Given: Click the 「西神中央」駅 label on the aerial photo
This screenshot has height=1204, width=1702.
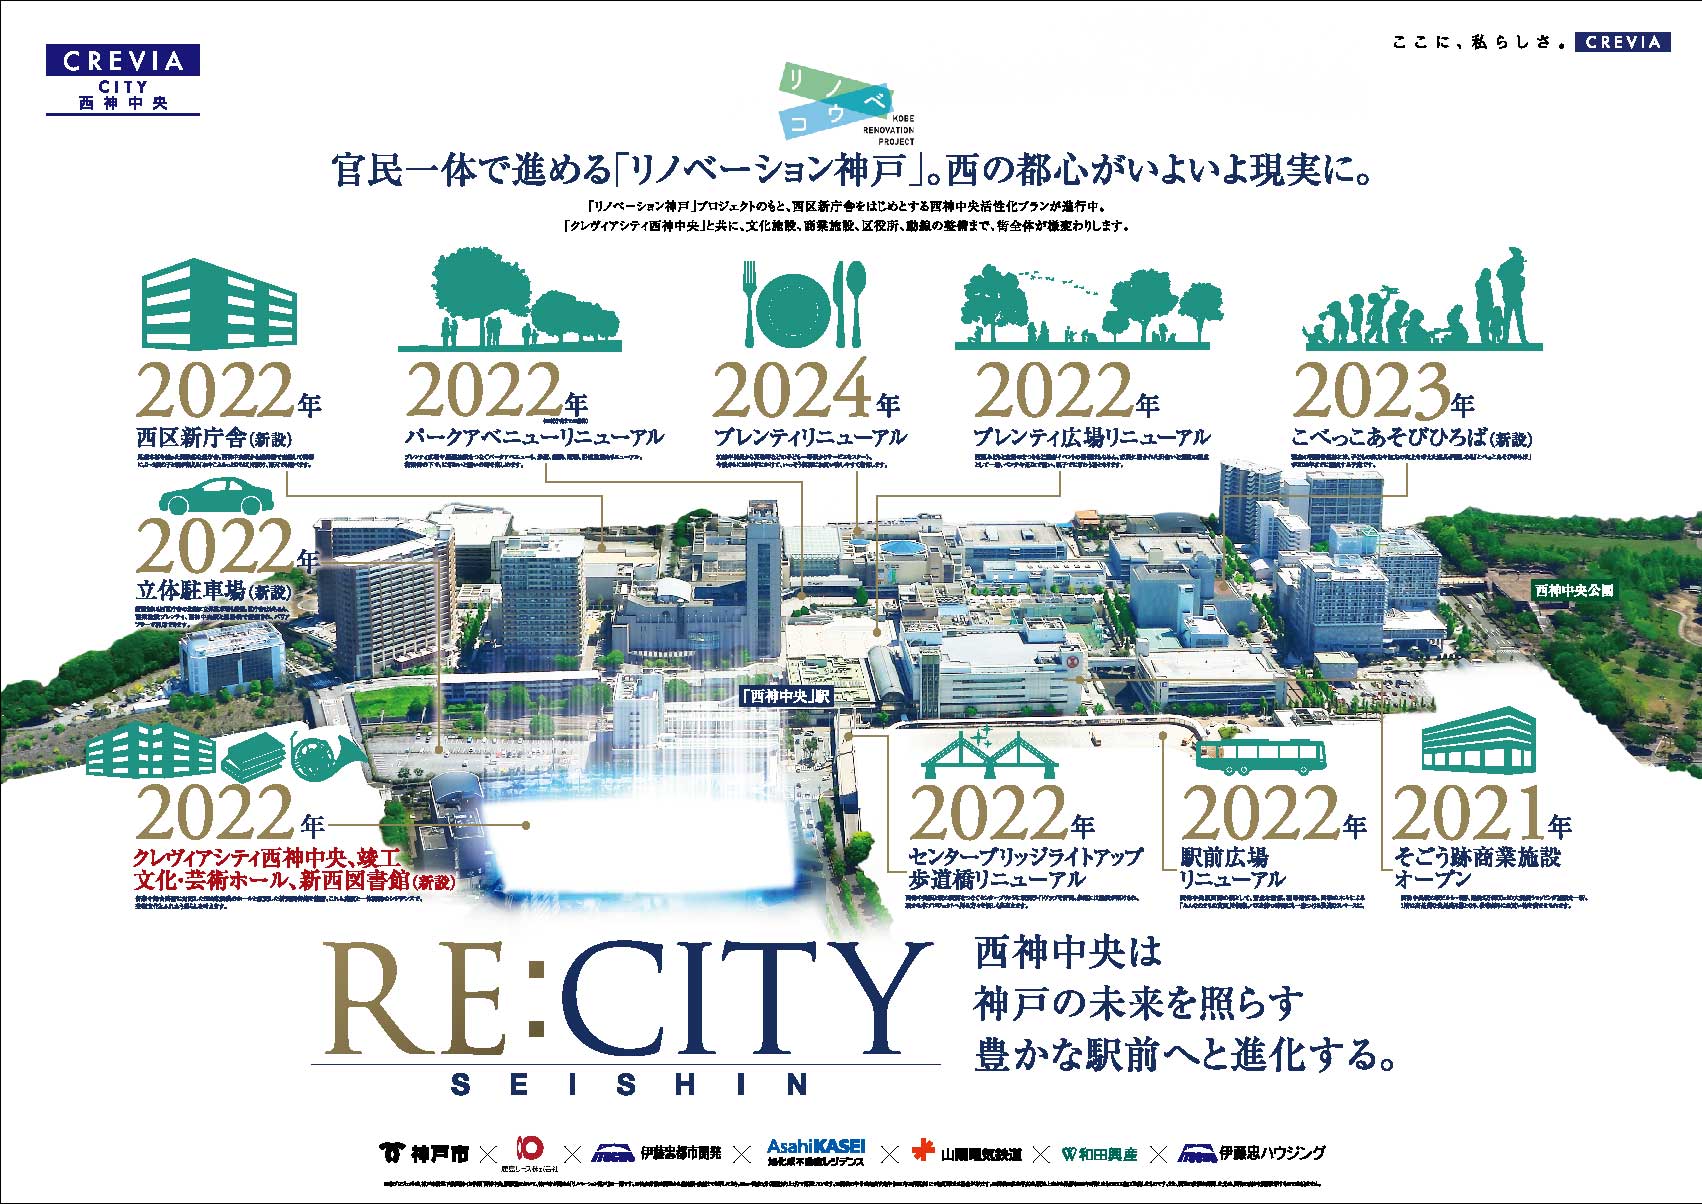Looking at the screenshot, I should [786, 696].
